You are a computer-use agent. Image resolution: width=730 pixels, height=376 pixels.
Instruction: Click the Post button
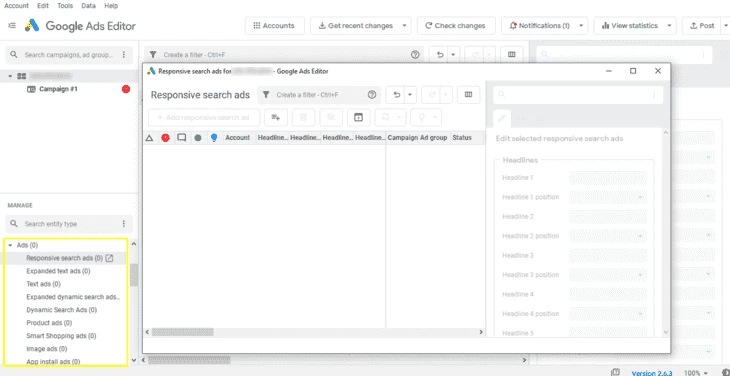coord(702,26)
